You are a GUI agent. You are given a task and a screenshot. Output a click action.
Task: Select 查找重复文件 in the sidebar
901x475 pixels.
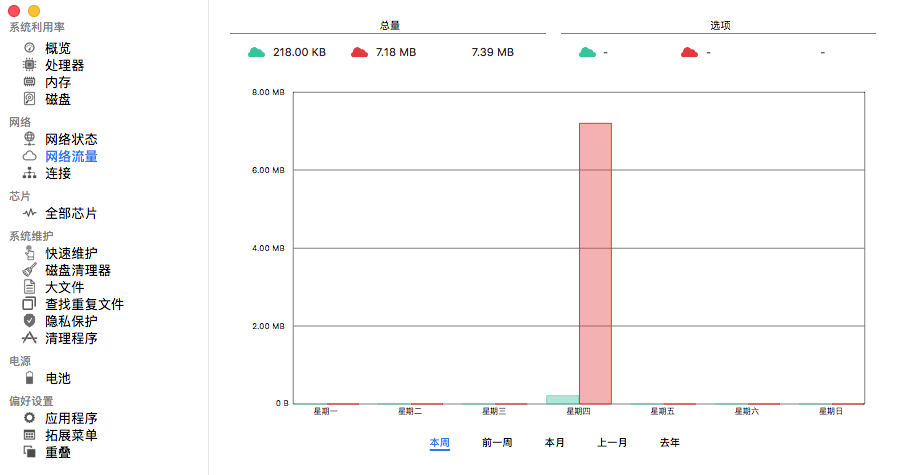pyautogui.click(x=84, y=304)
